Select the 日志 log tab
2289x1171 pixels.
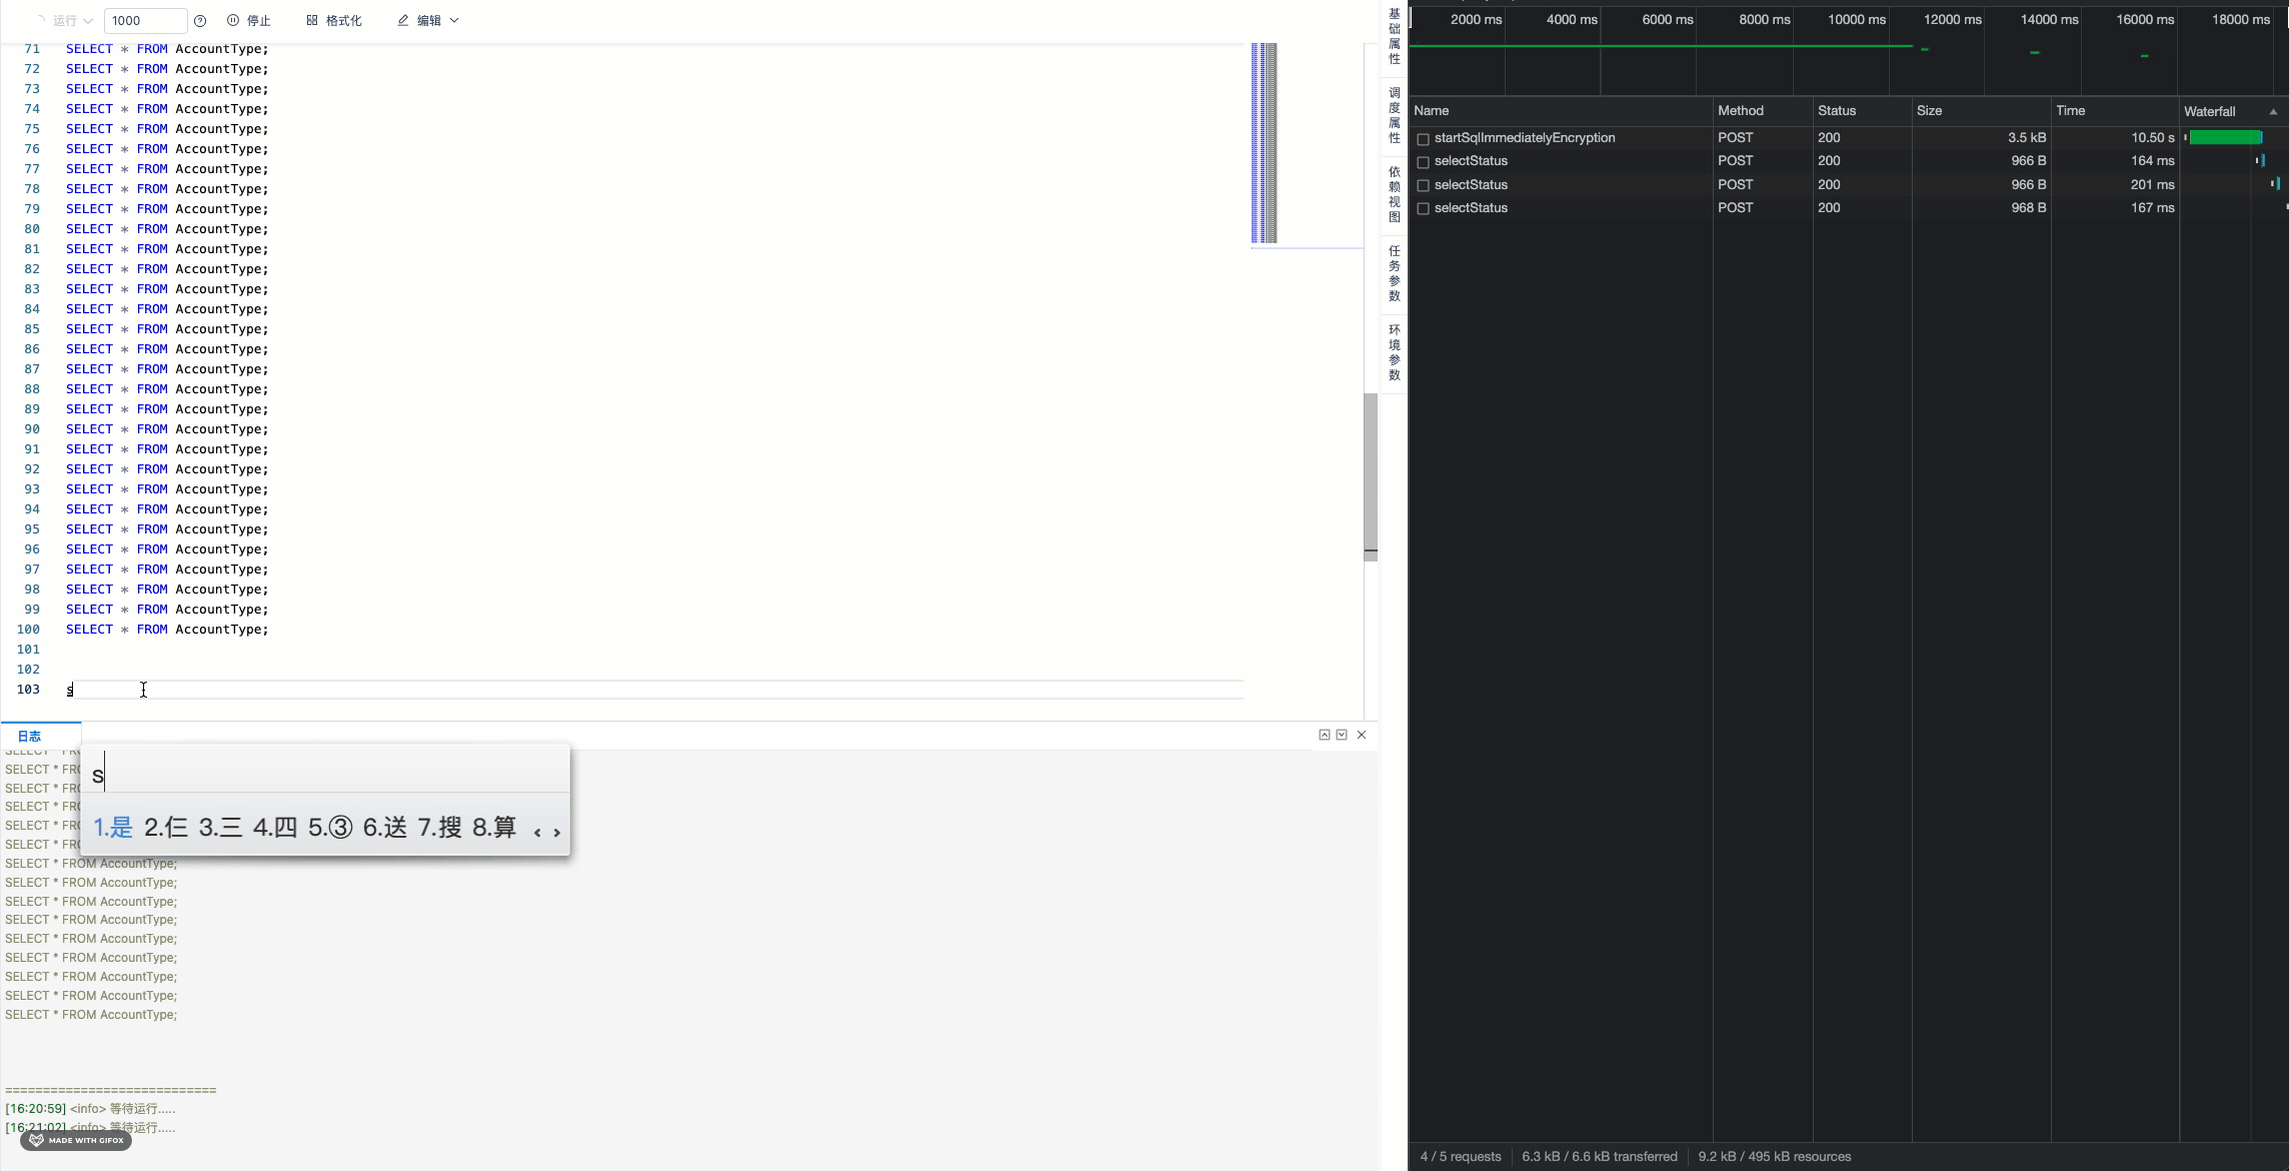[29, 736]
